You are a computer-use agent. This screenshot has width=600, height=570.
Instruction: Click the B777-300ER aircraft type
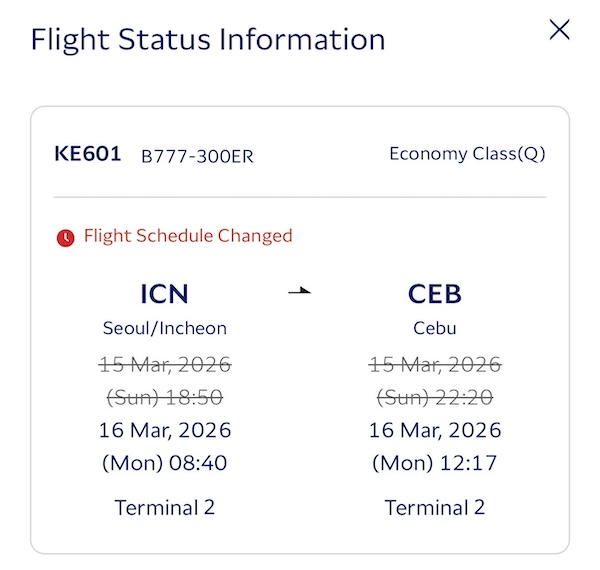click(197, 156)
